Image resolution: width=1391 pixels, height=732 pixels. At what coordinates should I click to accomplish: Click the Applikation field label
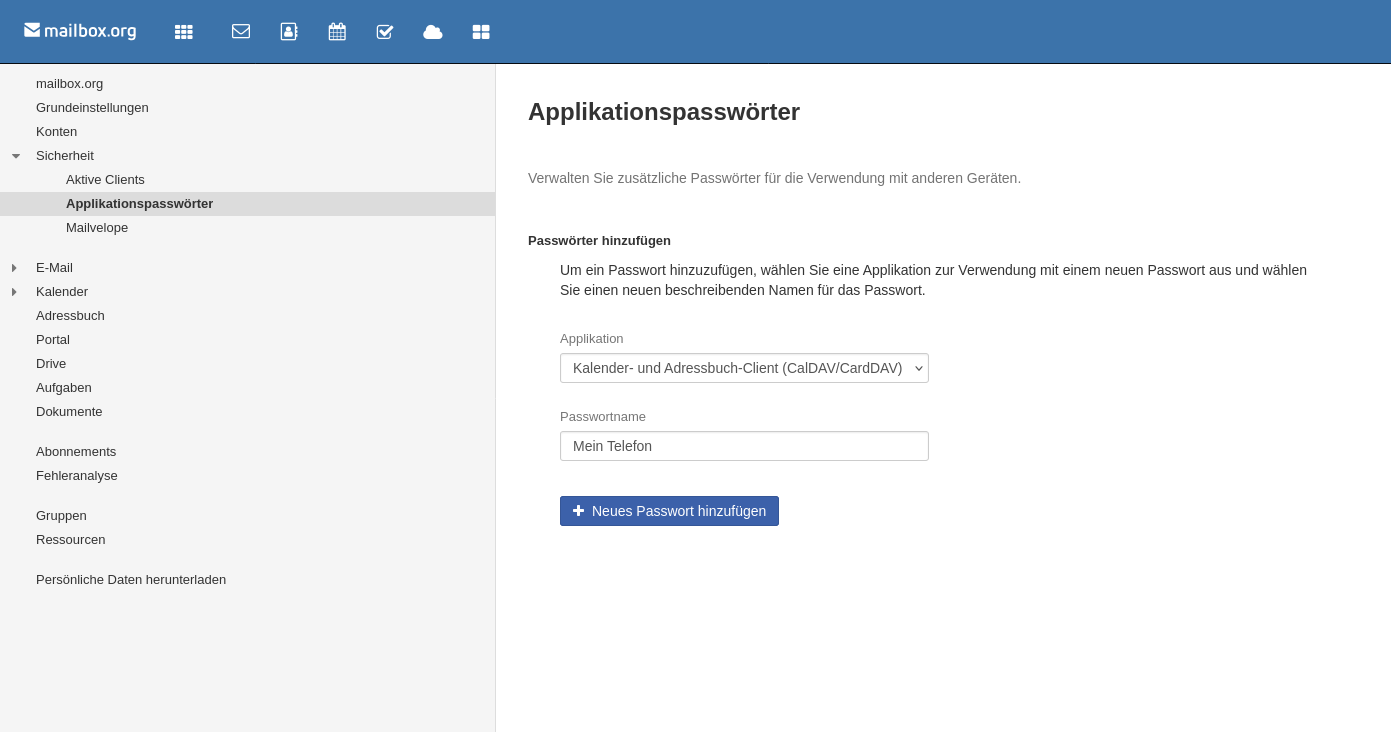(x=591, y=339)
